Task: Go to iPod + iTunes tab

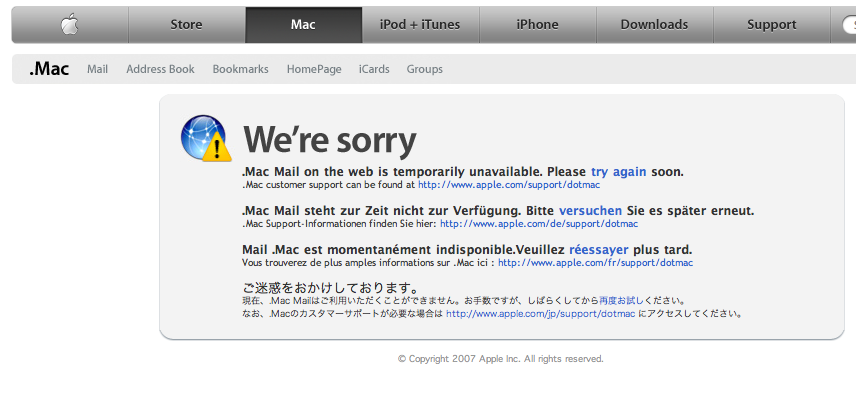Action: pos(420,25)
